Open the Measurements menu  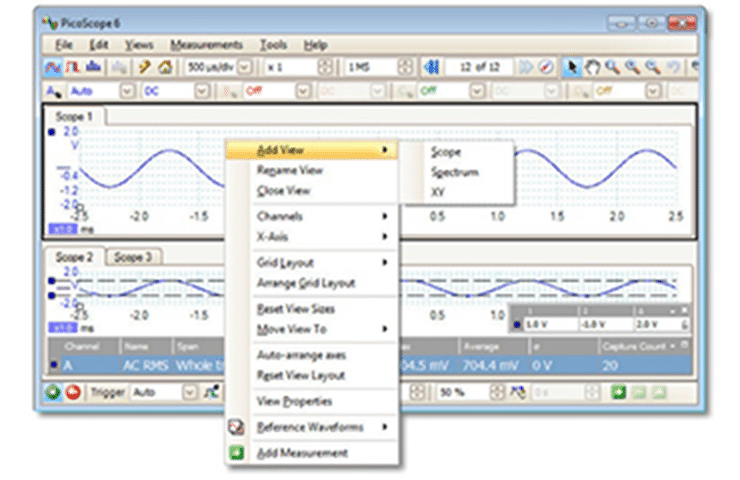click(x=206, y=45)
